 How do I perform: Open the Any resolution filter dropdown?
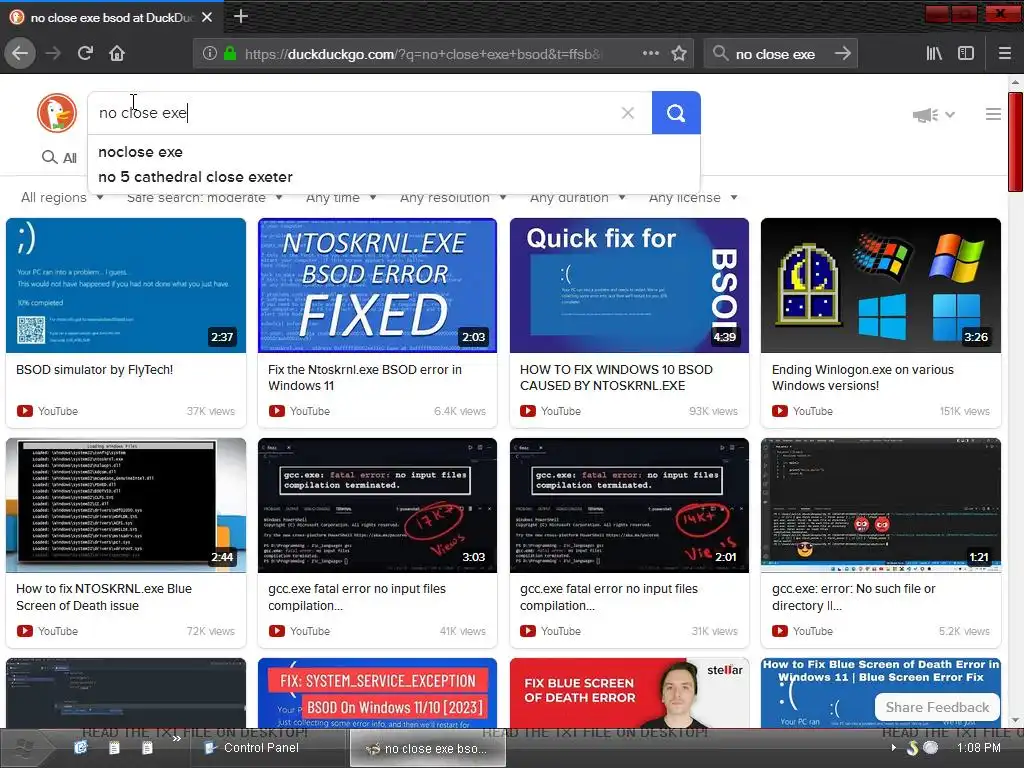pos(453,197)
